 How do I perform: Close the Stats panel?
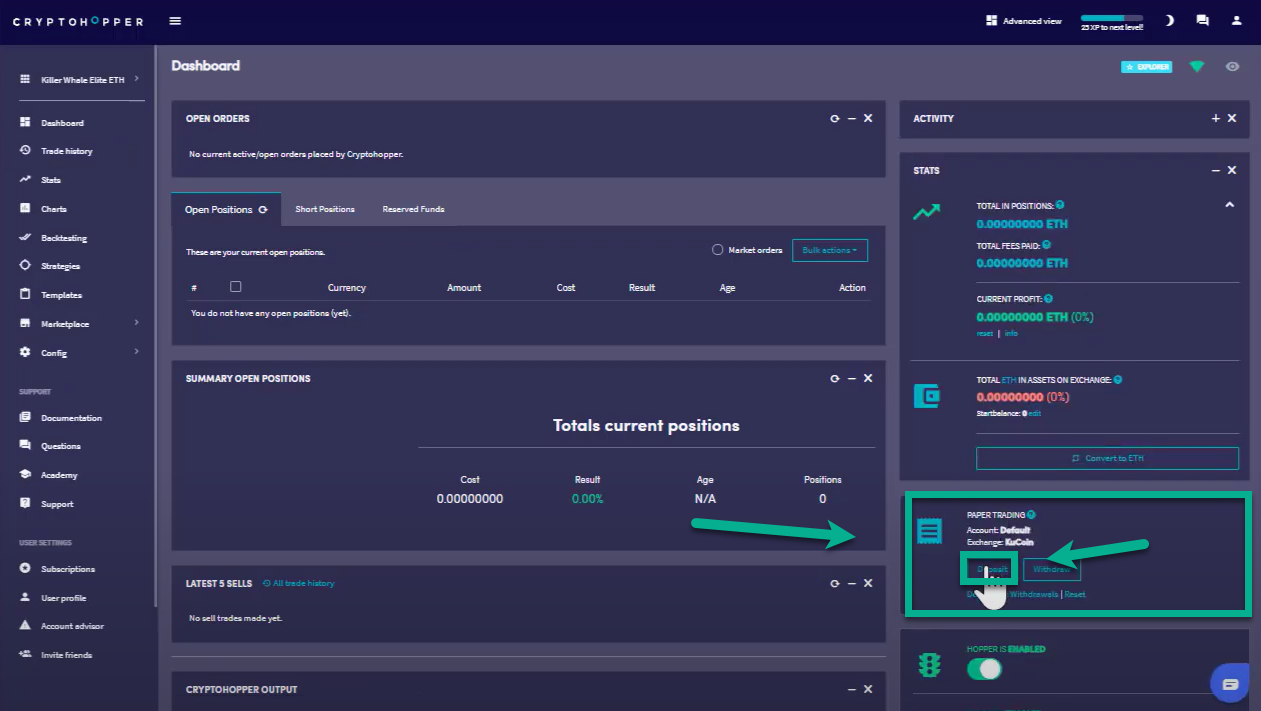1232,170
